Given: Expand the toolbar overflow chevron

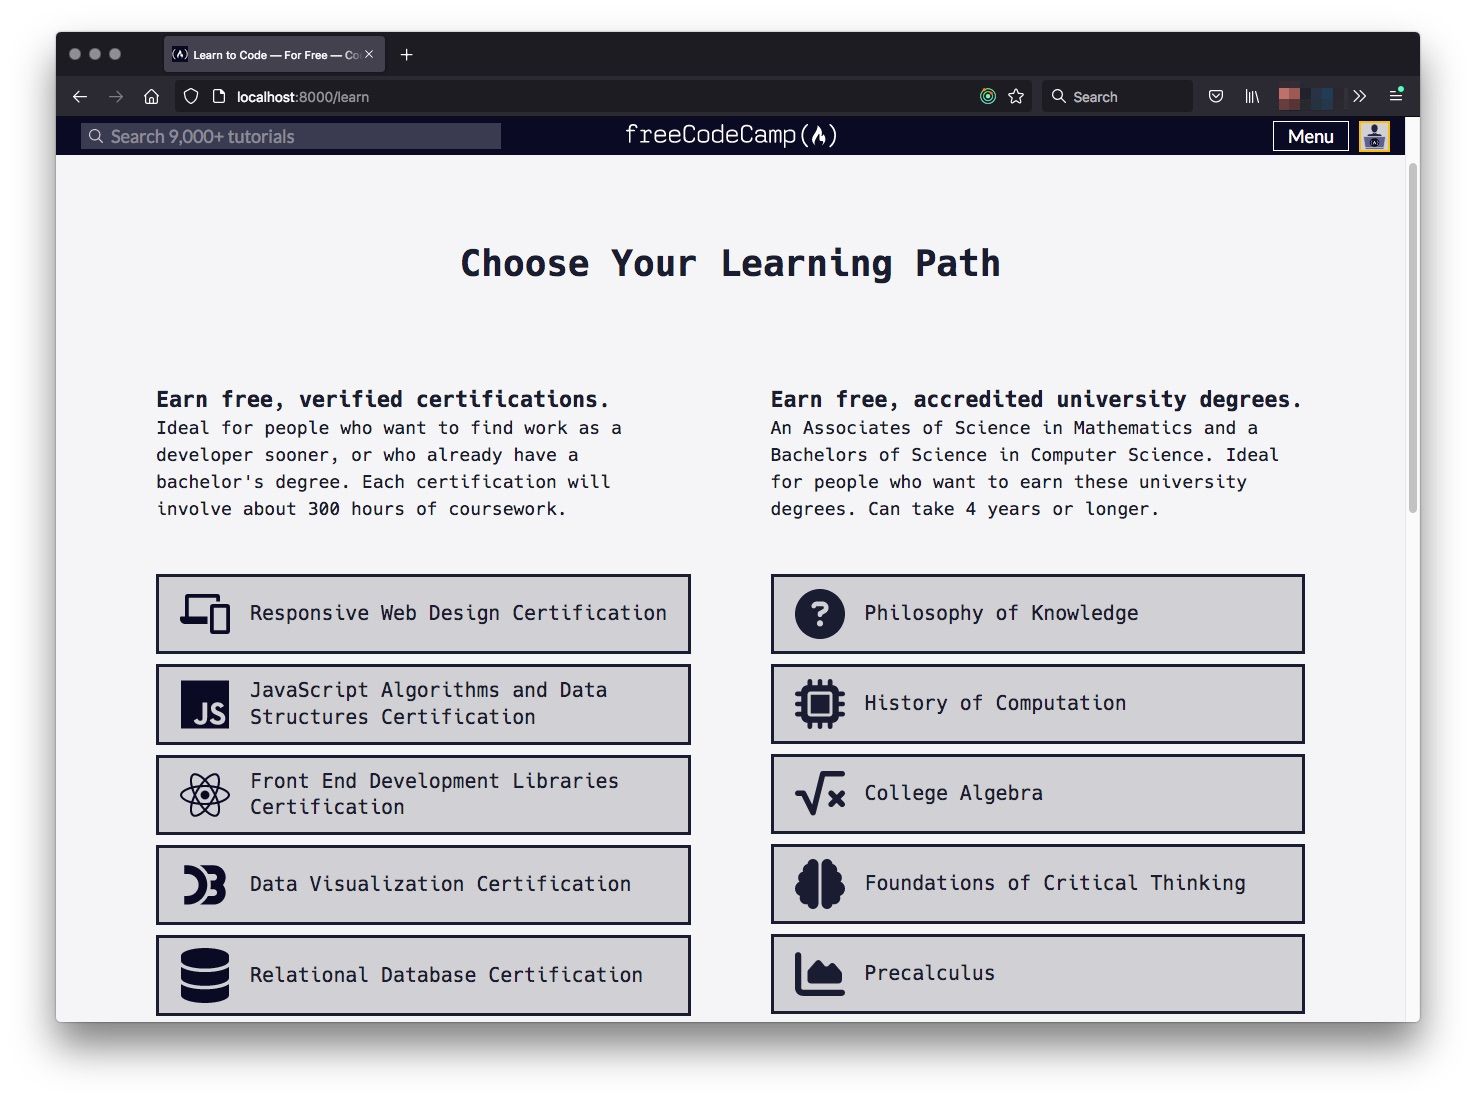Looking at the screenshot, I should coord(1359,96).
